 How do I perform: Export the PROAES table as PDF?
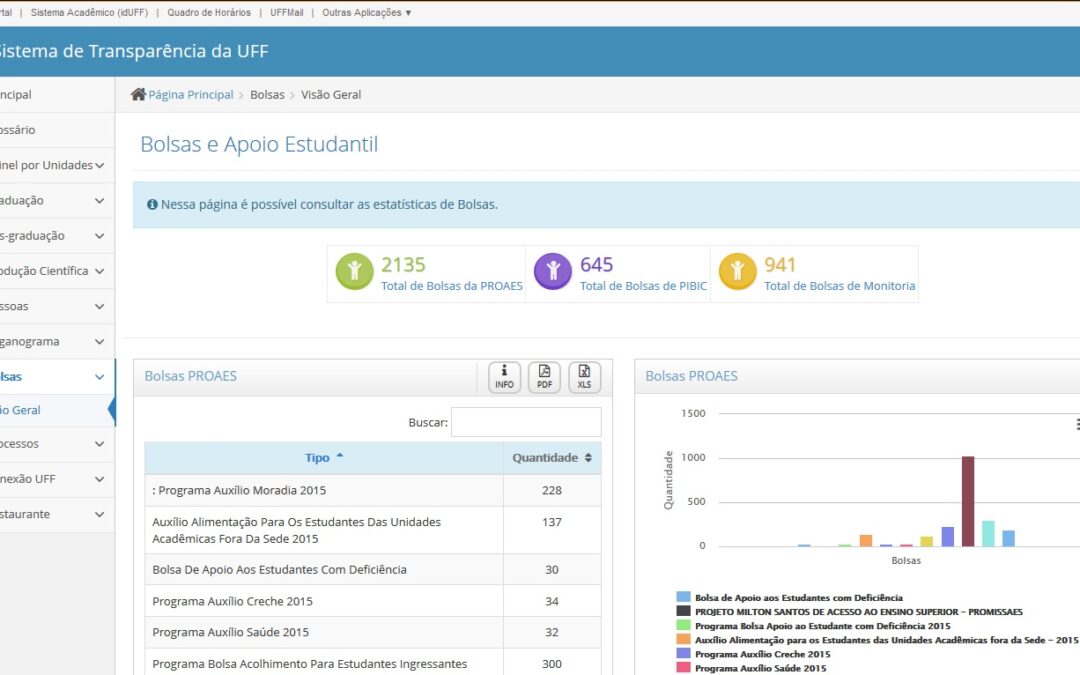coord(544,377)
